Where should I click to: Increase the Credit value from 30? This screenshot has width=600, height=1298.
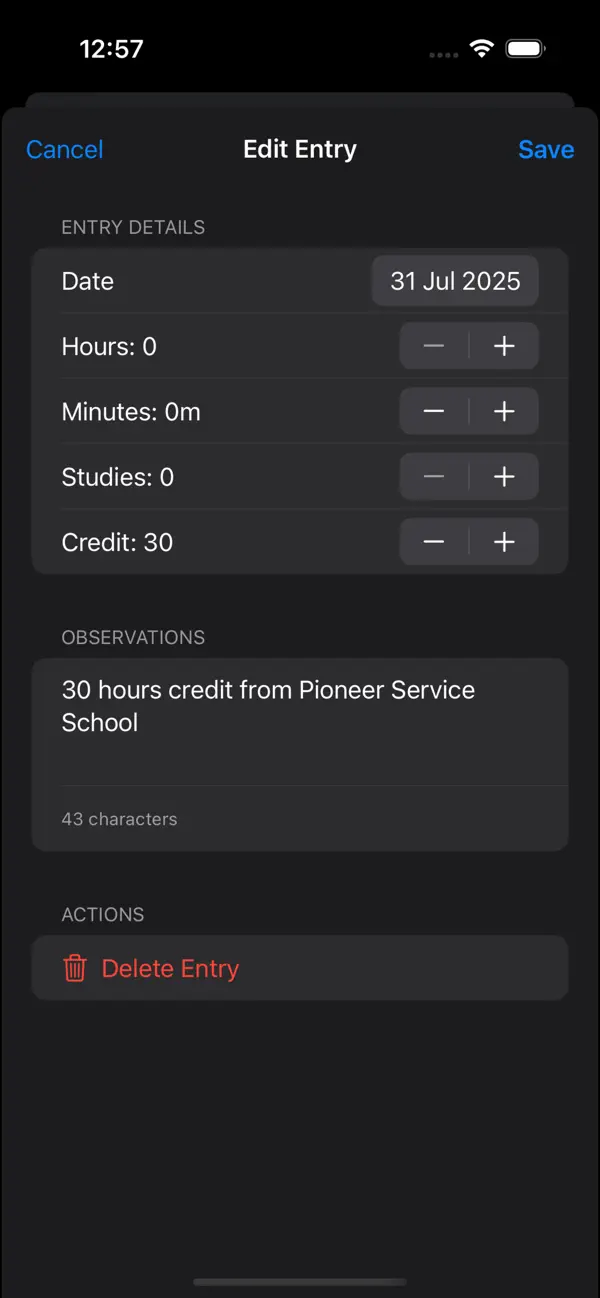504,541
